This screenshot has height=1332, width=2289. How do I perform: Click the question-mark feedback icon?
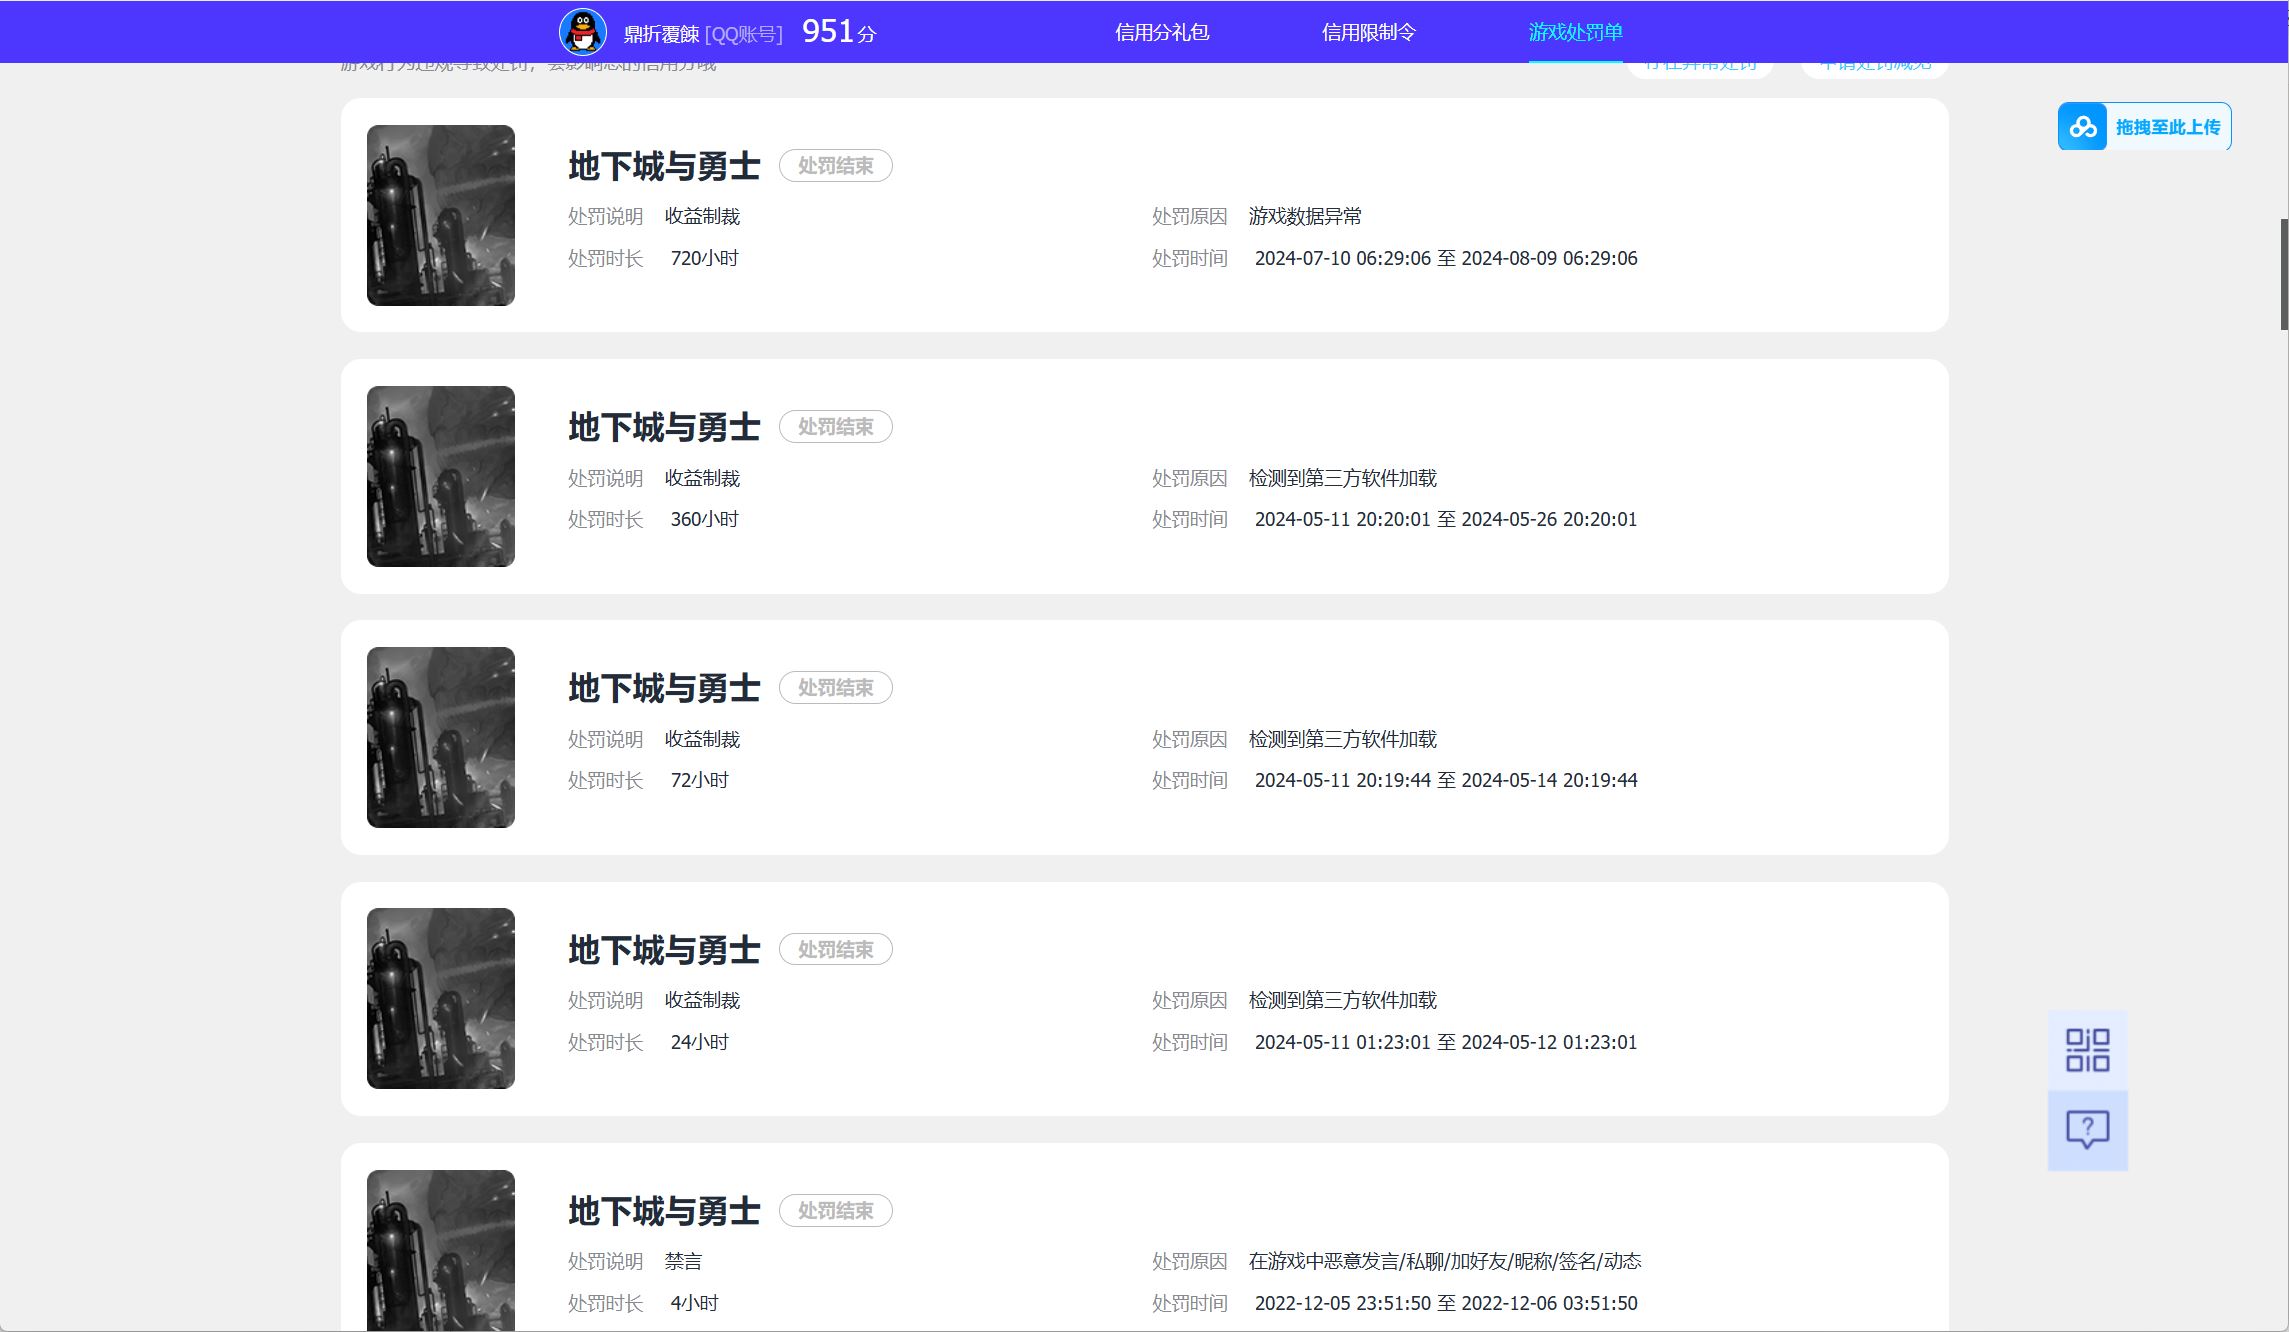pyautogui.click(x=2087, y=1129)
